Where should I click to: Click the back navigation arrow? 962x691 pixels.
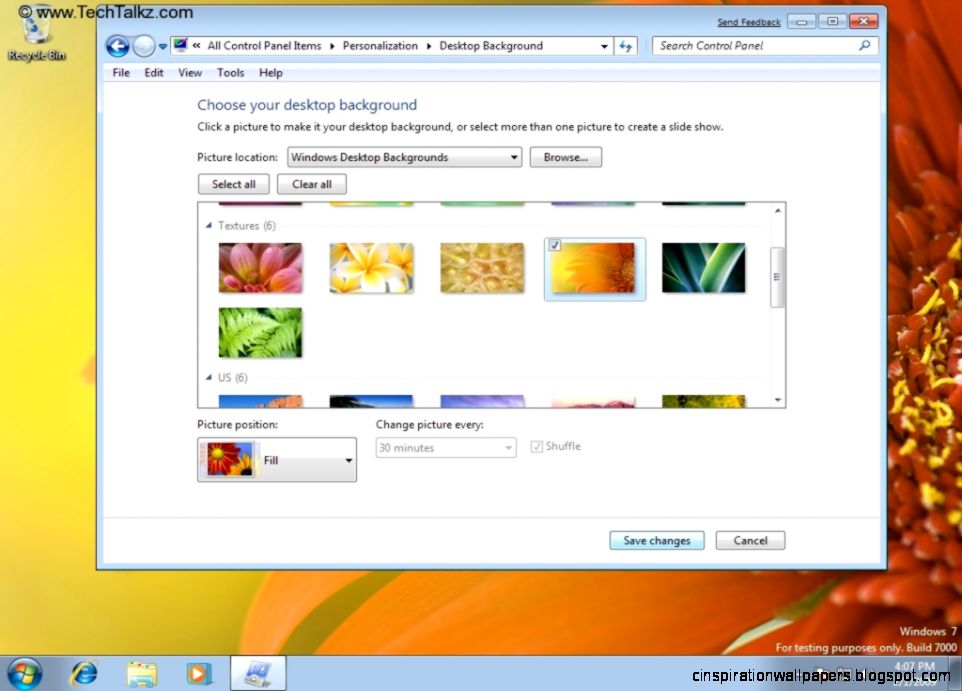[117, 46]
